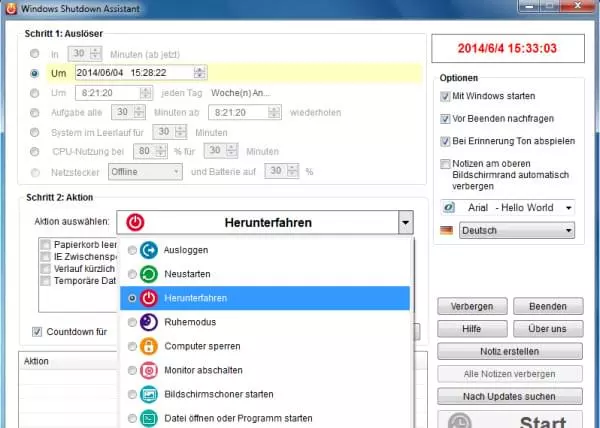This screenshot has height=428, width=600.
Task: Check the 'Temporäre Dat' option
Action: [46, 281]
